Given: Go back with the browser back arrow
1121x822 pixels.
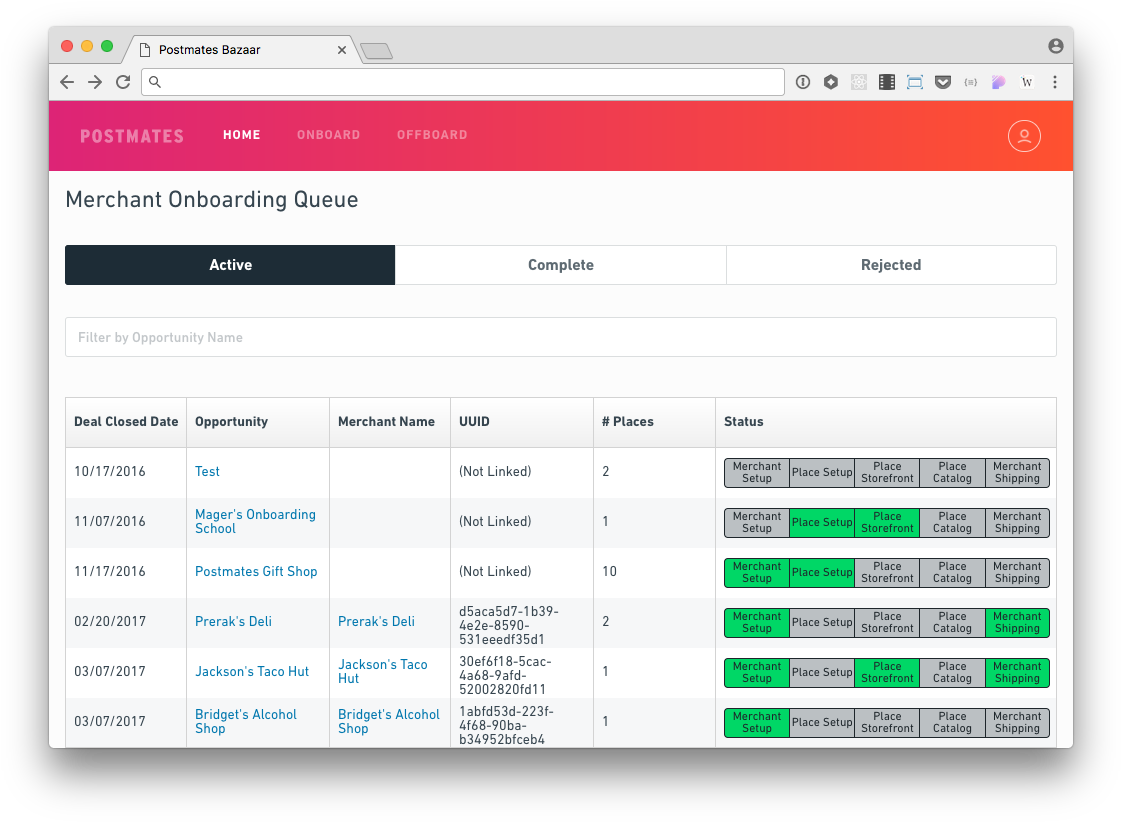Looking at the screenshot, I should coord(67,82).
